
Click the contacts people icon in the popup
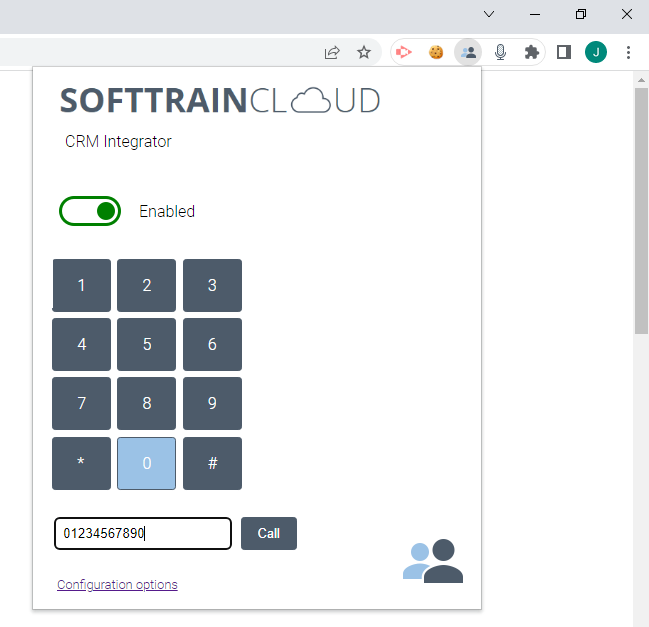[x=433, y=561]
